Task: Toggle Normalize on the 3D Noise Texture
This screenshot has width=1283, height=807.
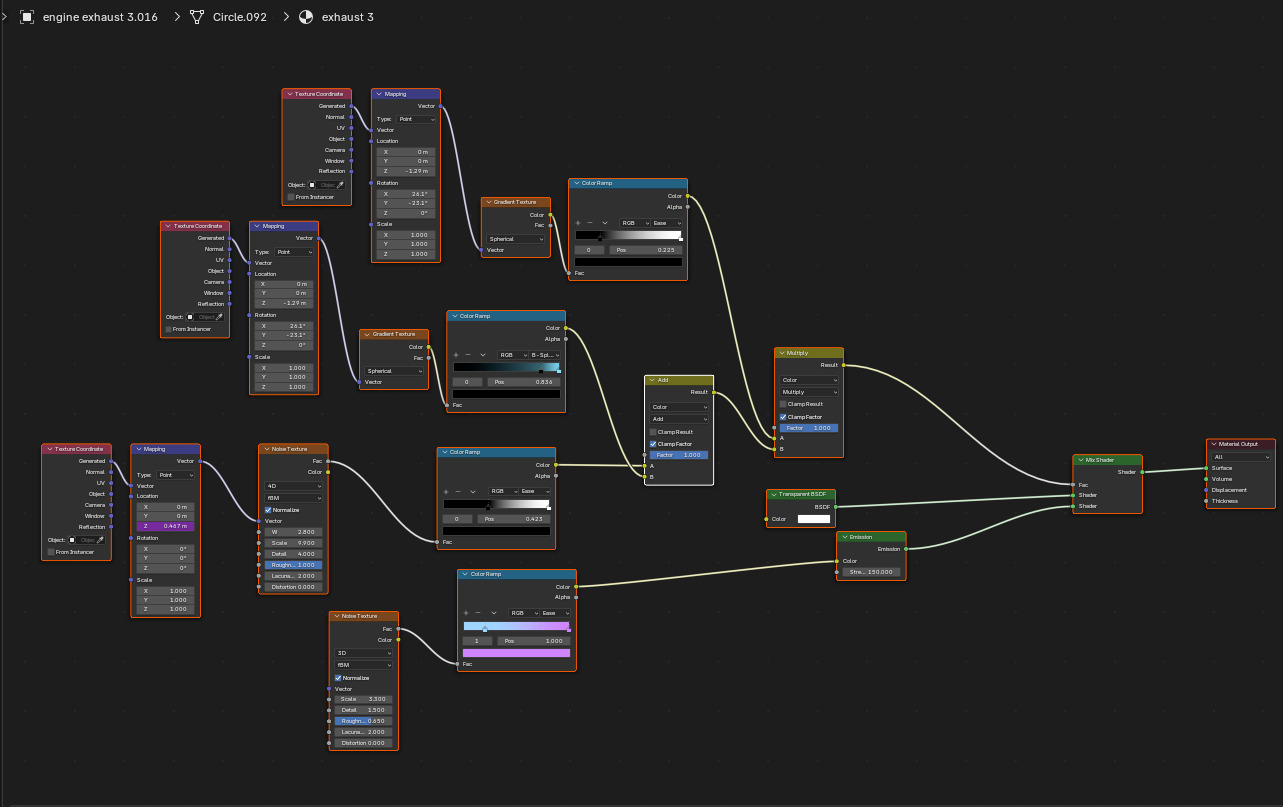Action: coord(338,678)
